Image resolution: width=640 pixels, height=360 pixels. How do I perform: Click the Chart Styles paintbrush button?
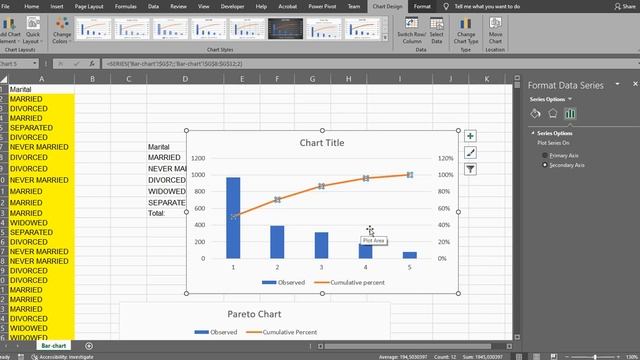pyautogui.click(x=470, y=153)
